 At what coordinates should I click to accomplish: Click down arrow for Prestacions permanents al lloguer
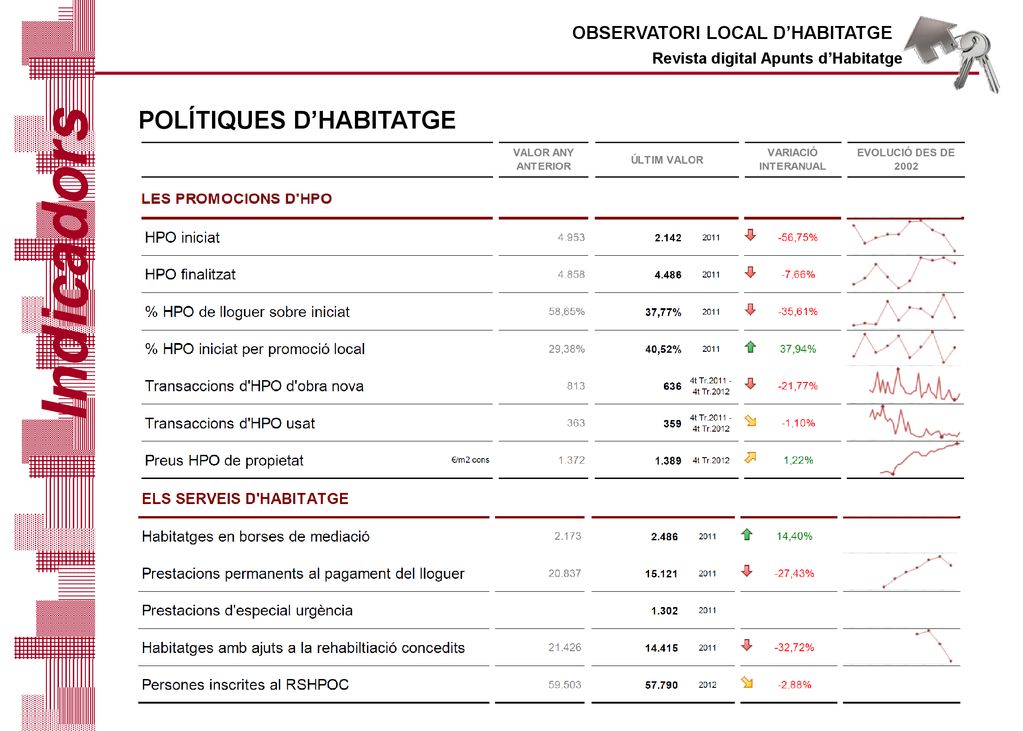click(747, 571)
